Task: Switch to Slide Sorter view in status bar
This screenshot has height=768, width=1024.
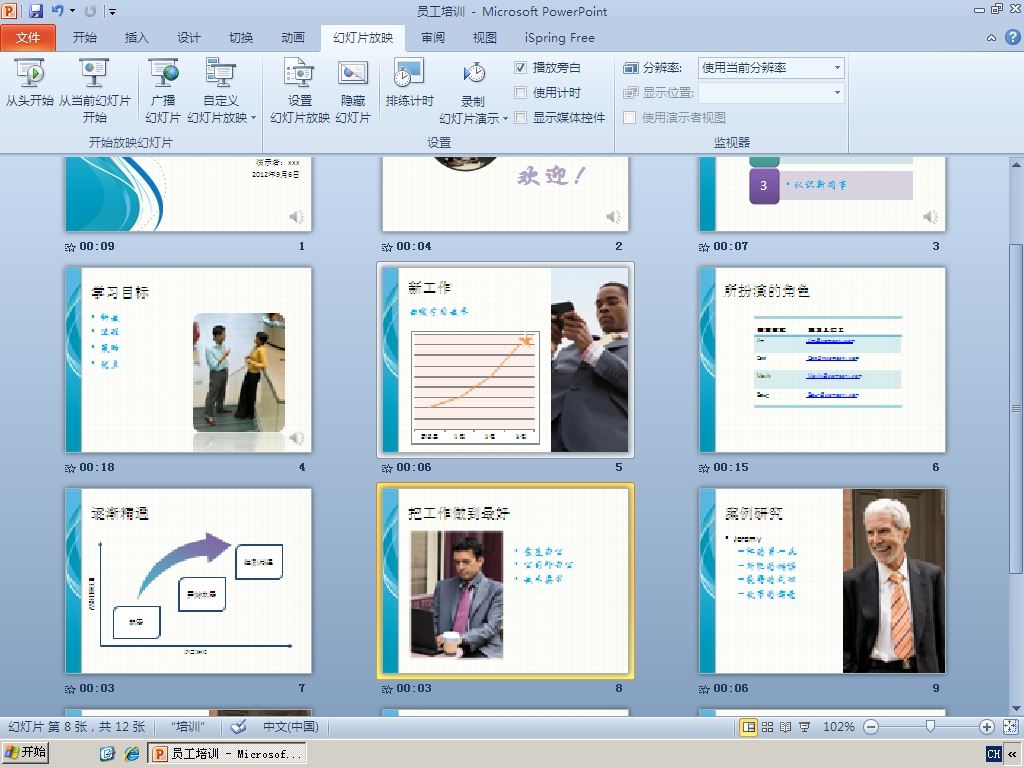Action: click(767, 727)
